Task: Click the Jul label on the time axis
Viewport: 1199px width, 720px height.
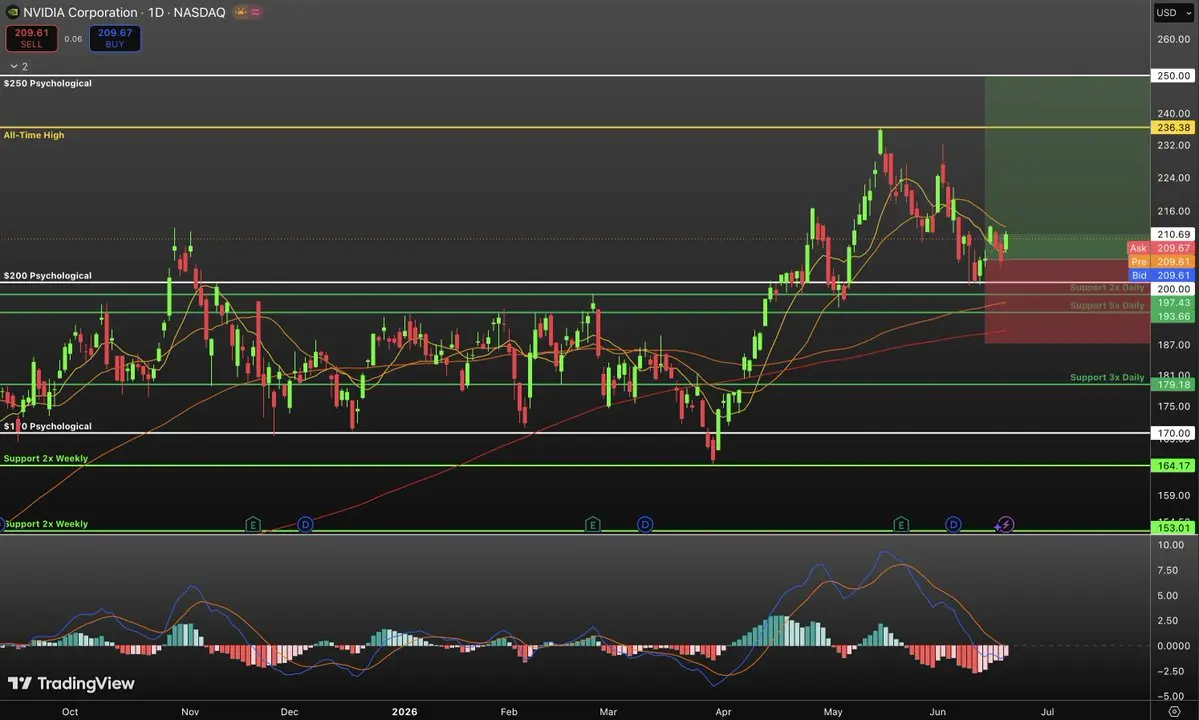Action: [x=1048, y=712]
